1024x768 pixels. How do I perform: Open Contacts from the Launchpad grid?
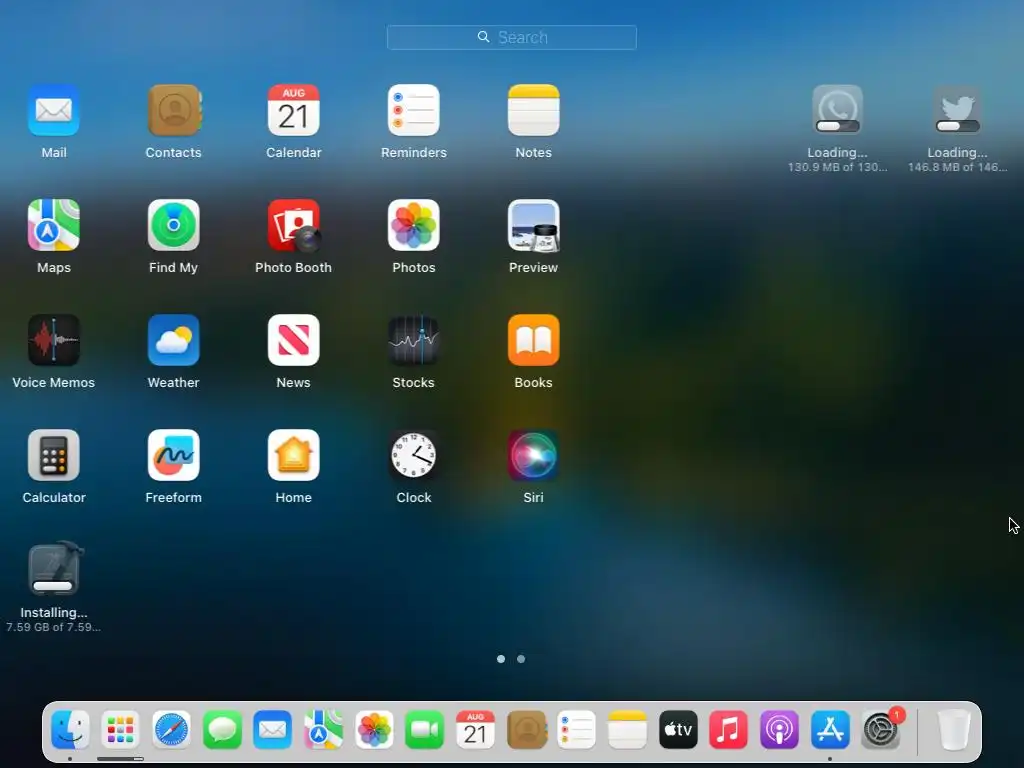(174, 110)
